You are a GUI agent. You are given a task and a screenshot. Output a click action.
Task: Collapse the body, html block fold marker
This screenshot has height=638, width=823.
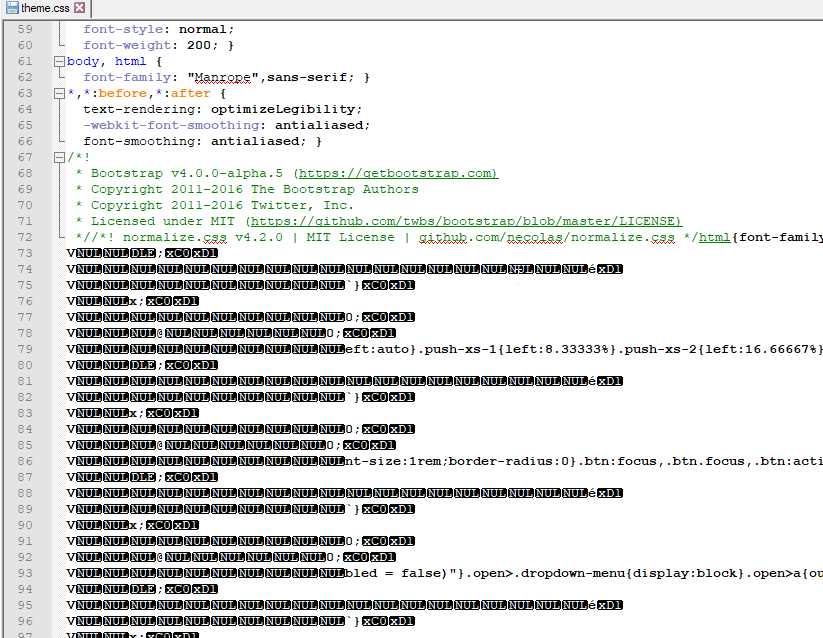click(59, 62)
